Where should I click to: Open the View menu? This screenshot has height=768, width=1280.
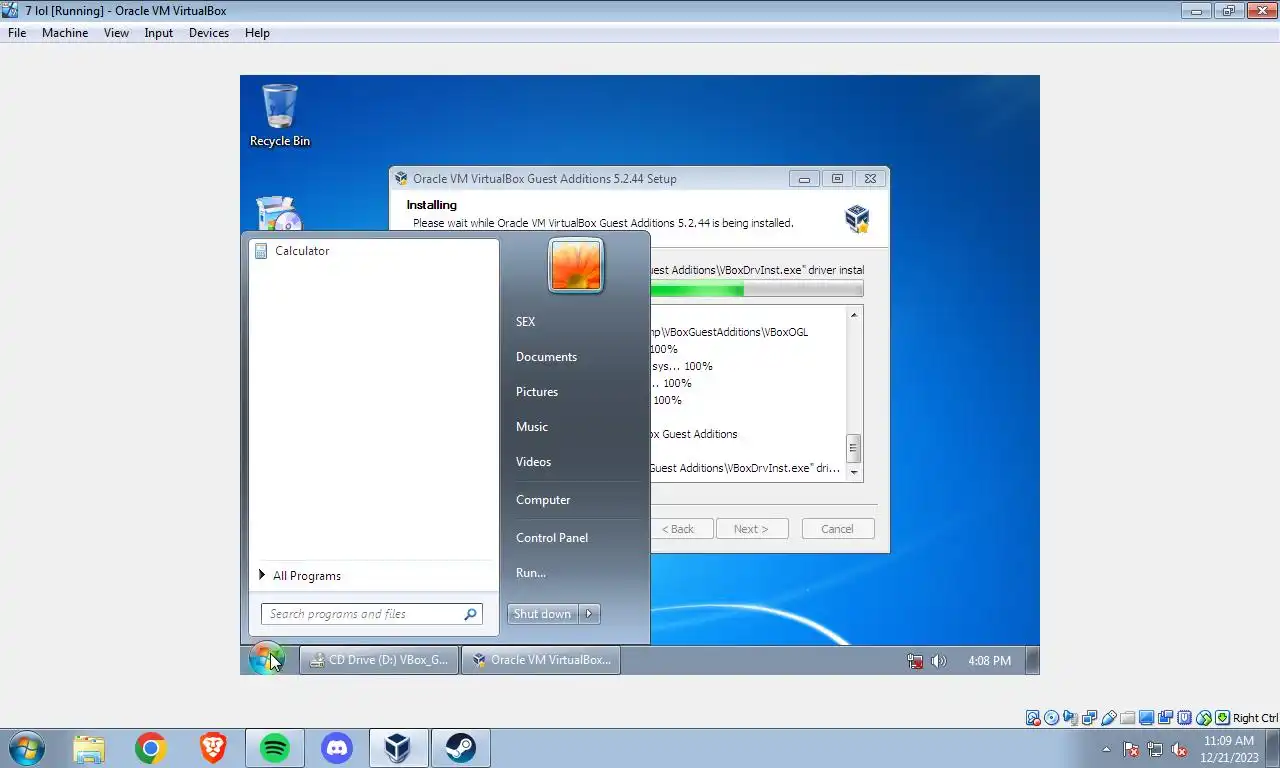point(116,33)
